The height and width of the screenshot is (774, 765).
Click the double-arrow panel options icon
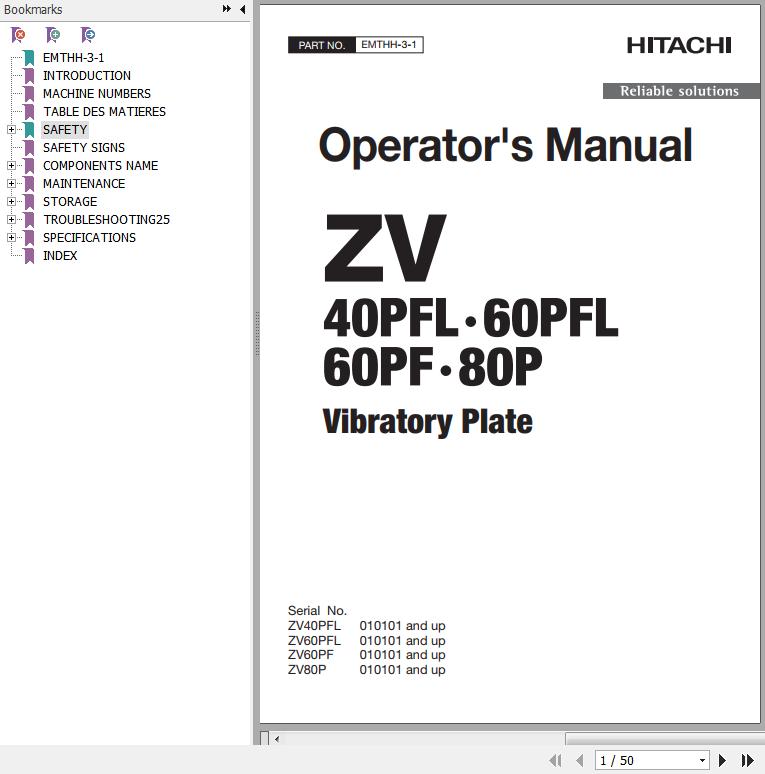tap(227, 9)
